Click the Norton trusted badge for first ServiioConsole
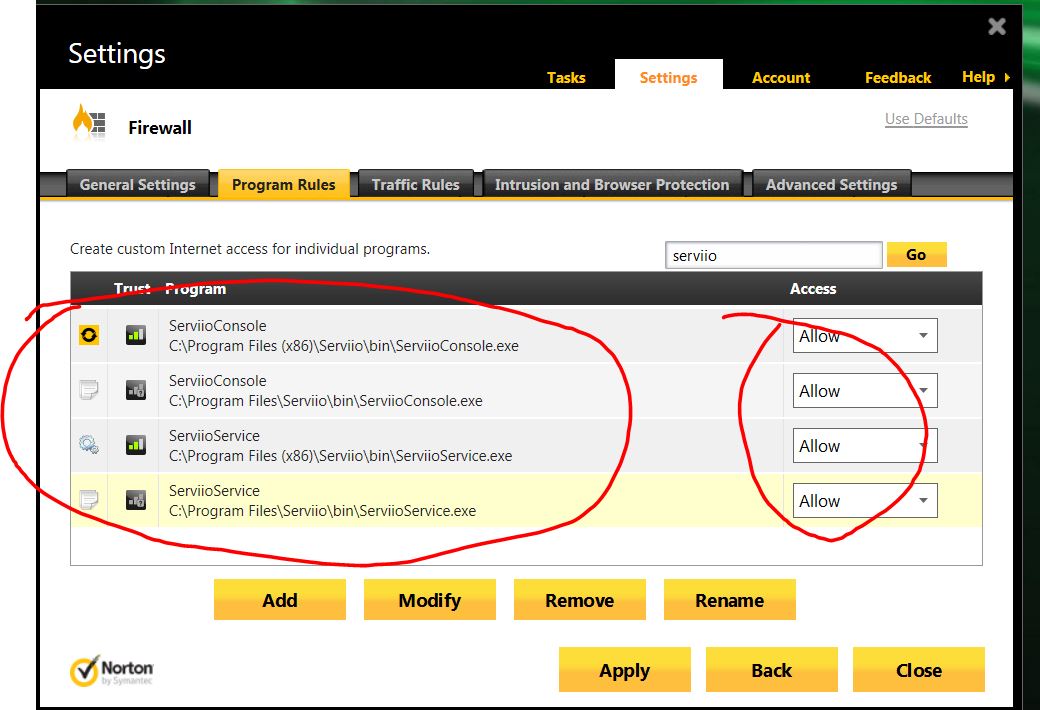1040x710 pixels. (x=88, y=335)
